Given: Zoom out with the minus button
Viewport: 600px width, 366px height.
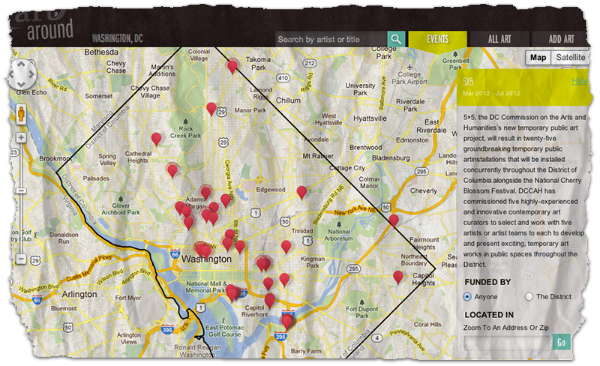Looking at the screenshot, I should pos(21,259).
